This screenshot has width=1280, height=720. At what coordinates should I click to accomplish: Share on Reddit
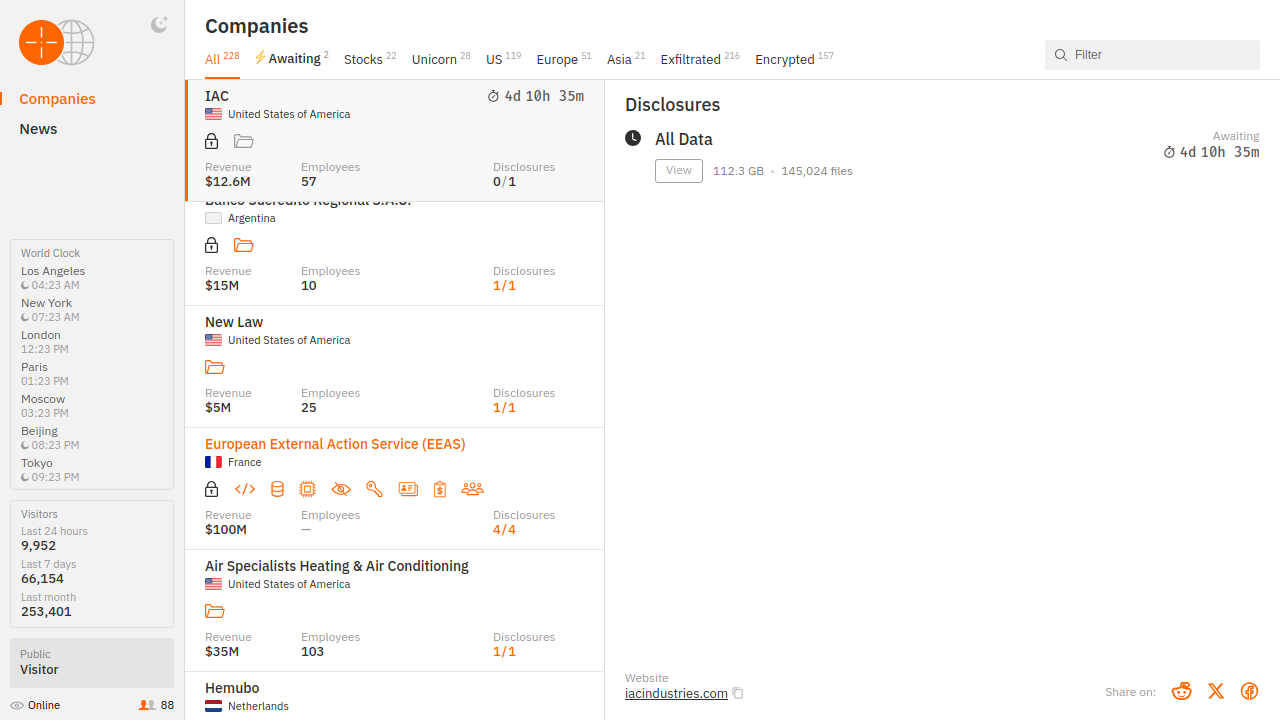[x=1182, y=691]
